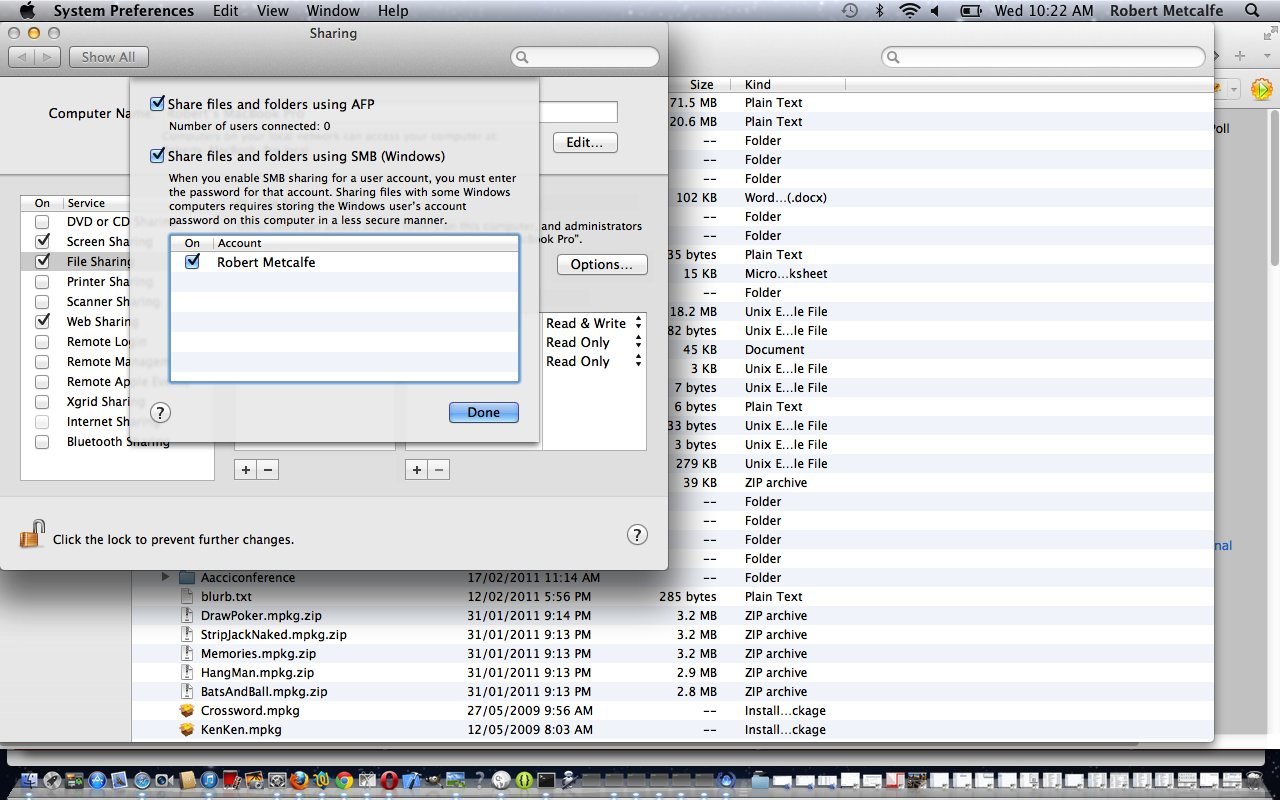Enable the Printer Sharing service
The width and height of the screenshot is (1280, 800).
pyautogui.click(x=42, y=282)
